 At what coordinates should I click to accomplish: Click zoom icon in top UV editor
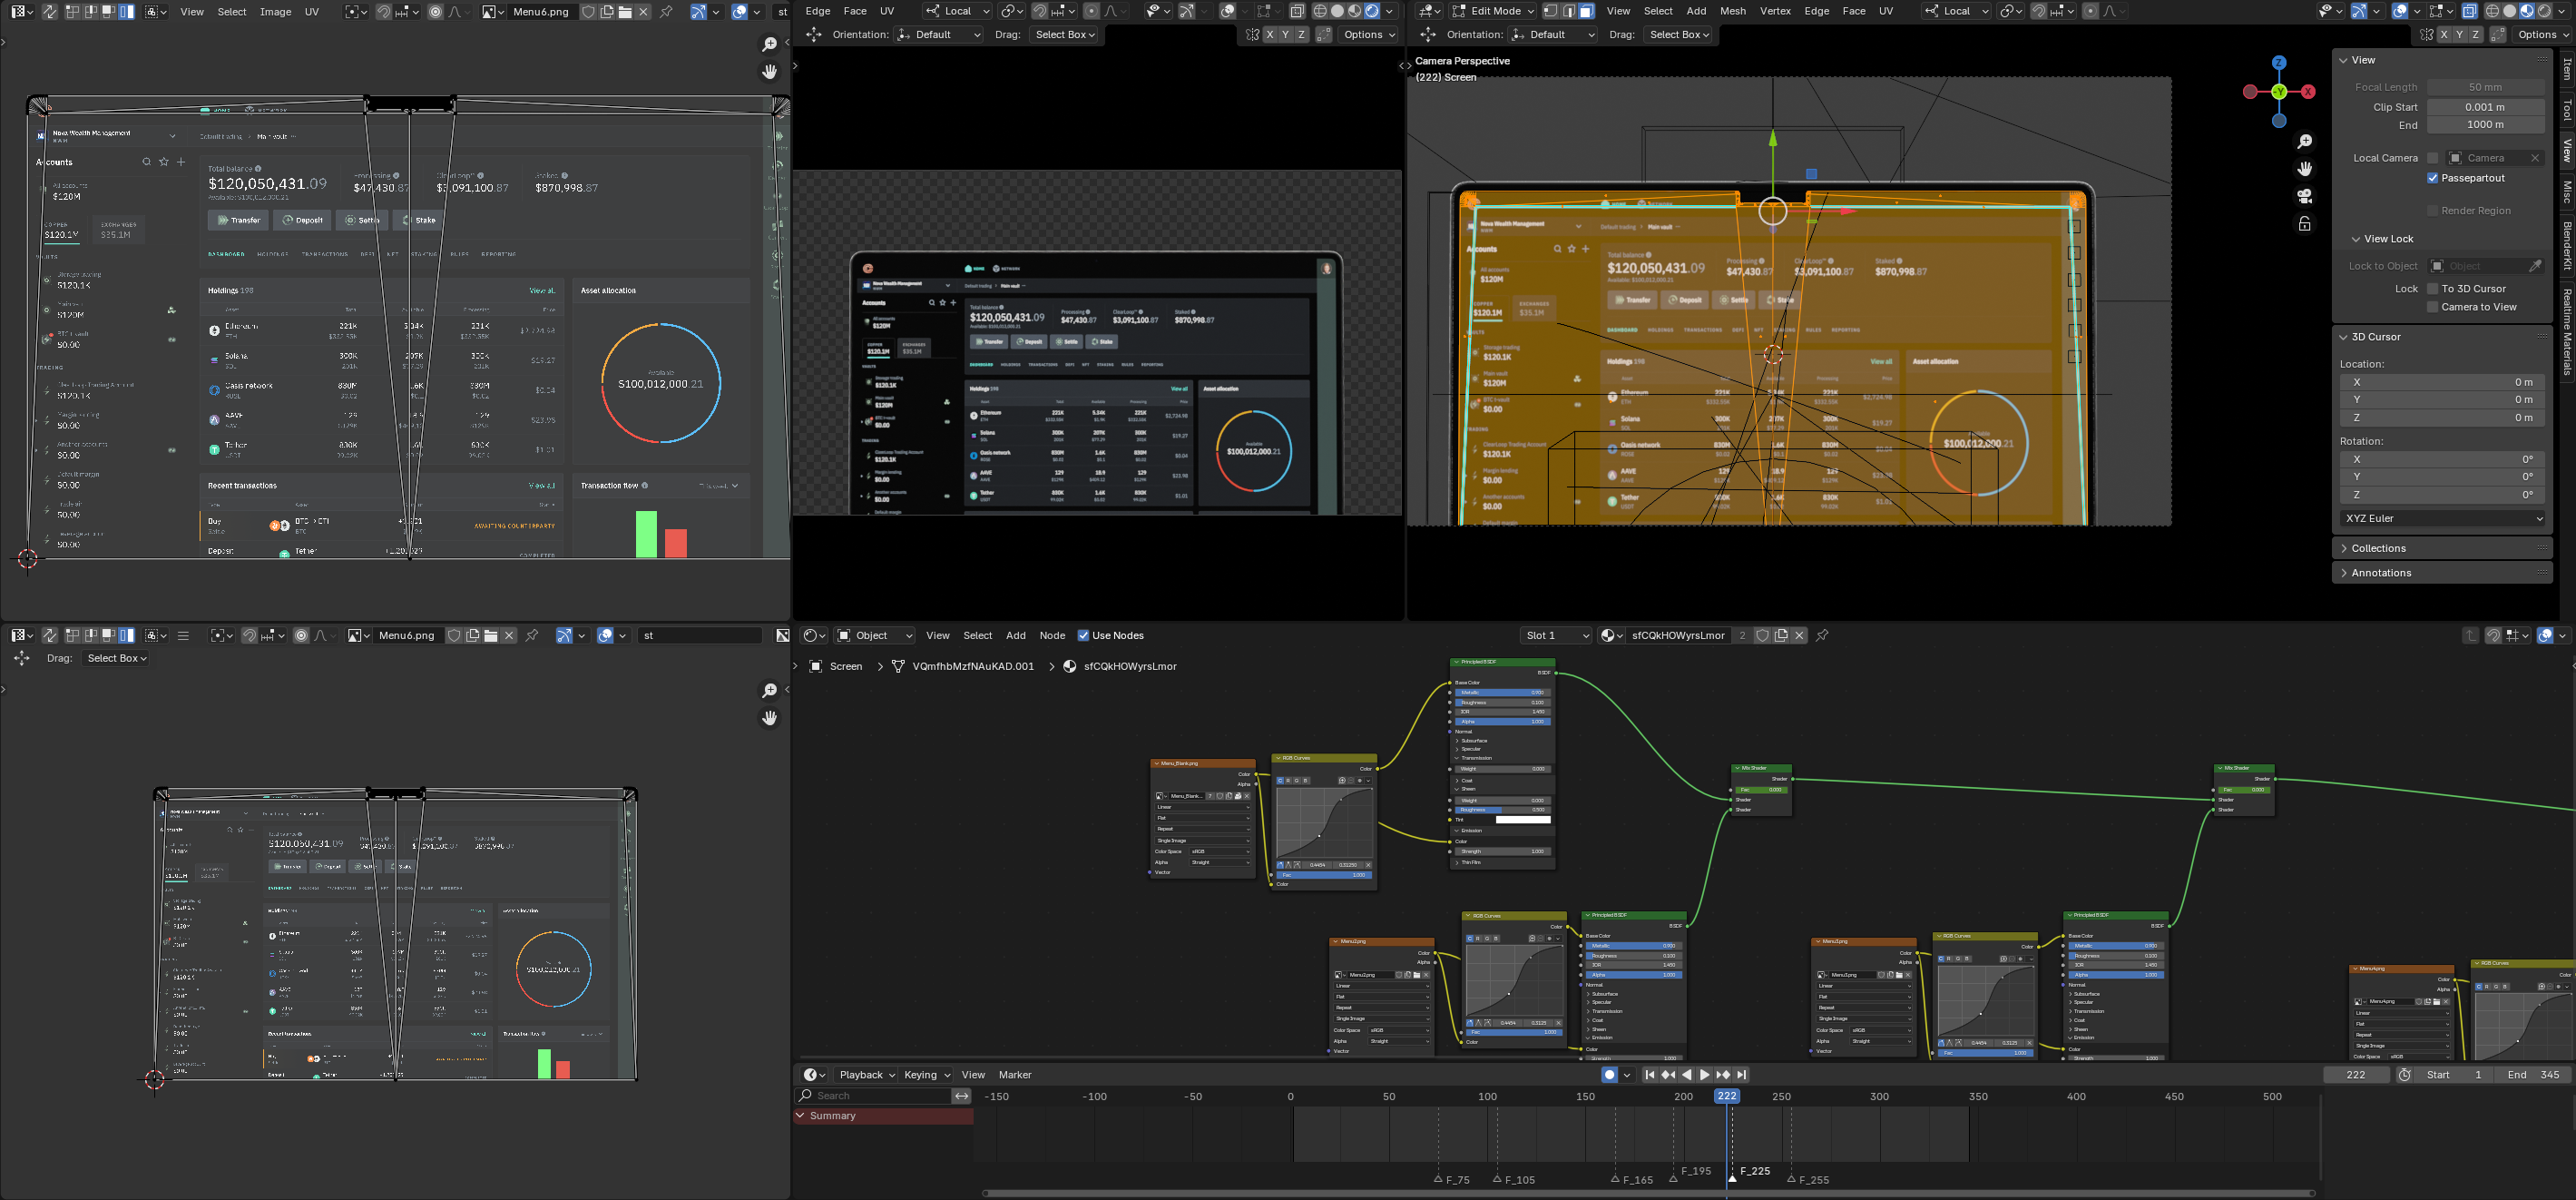769,44
